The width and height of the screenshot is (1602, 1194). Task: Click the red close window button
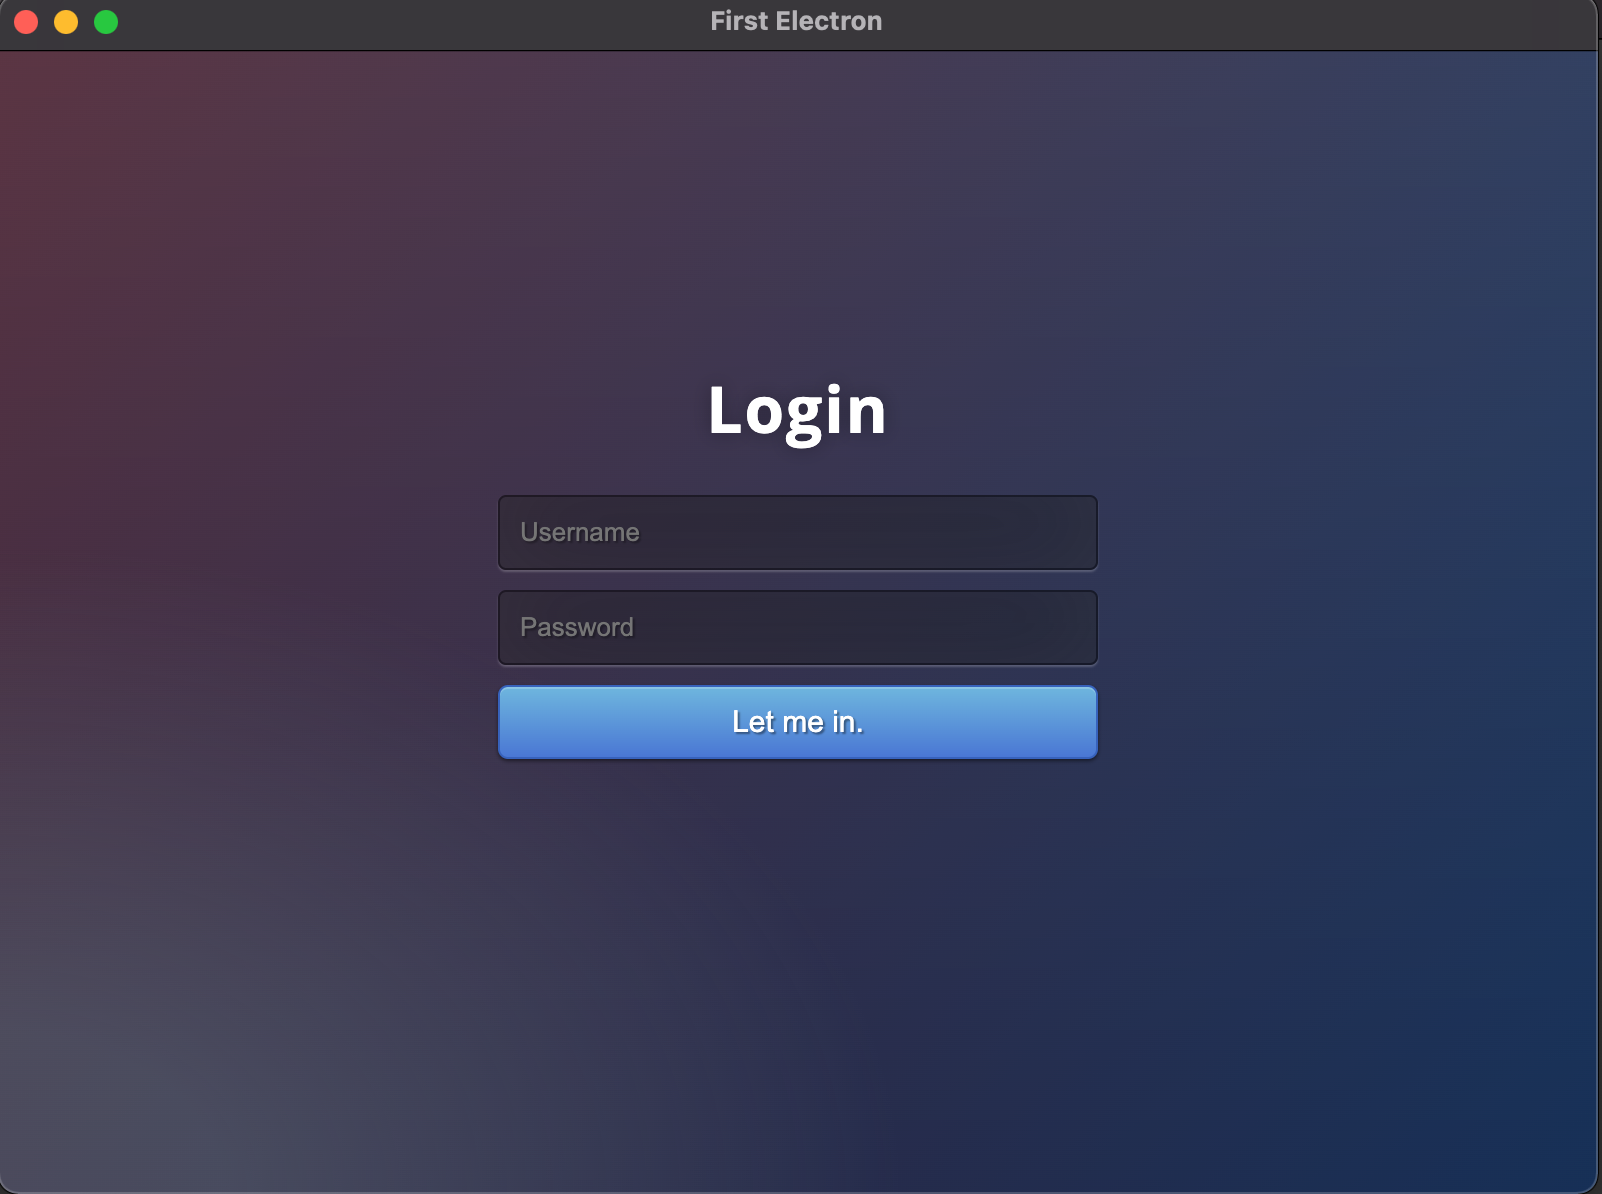pos(24,21)
